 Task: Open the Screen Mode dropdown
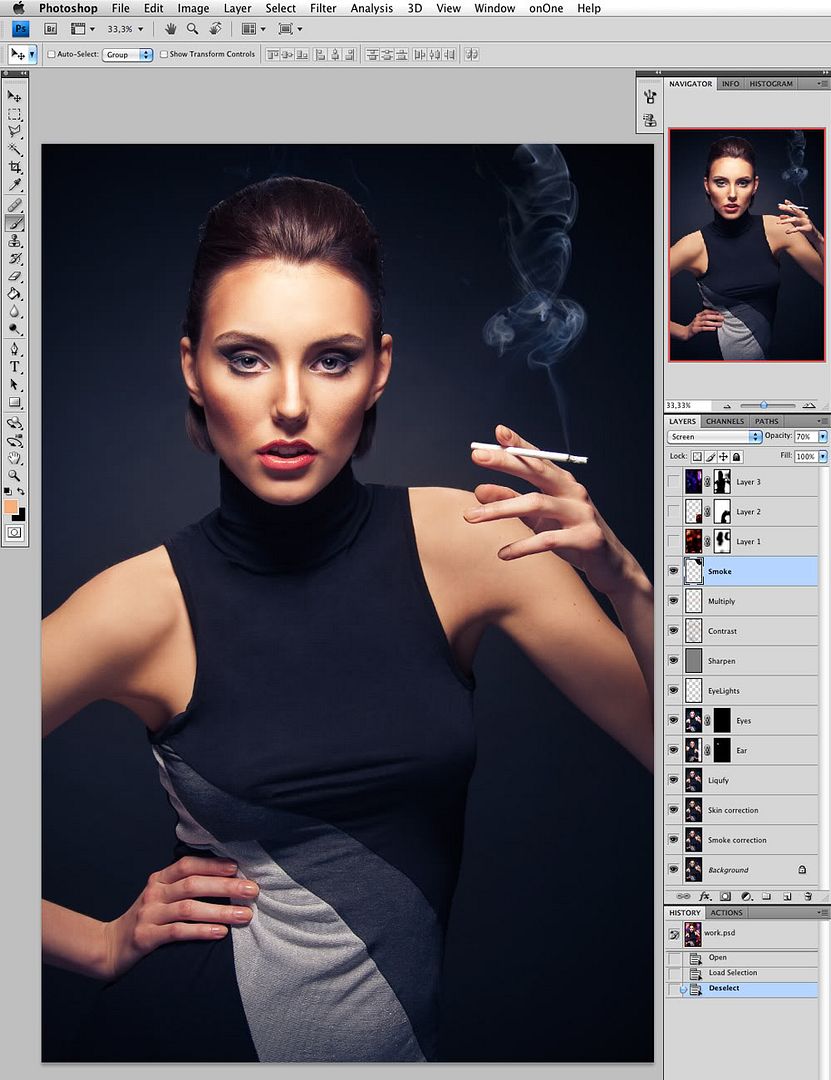(289, 29)
